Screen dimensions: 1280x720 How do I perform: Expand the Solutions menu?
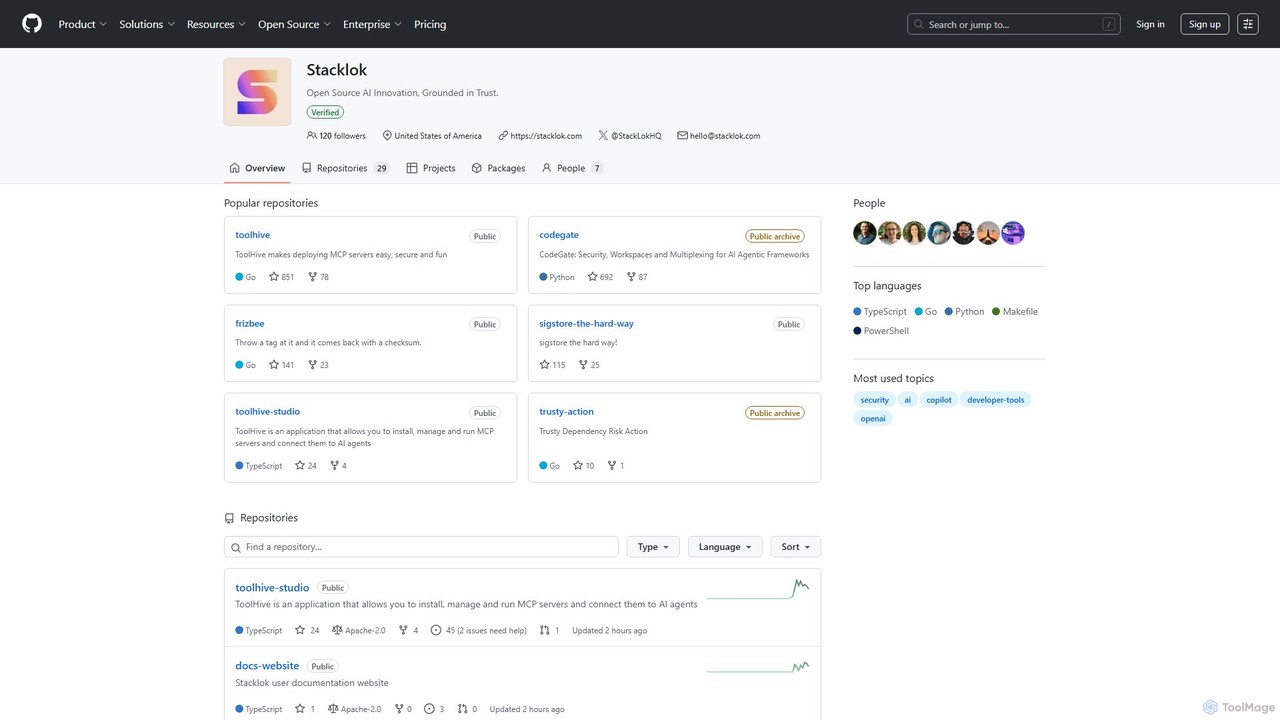(147, 24)
